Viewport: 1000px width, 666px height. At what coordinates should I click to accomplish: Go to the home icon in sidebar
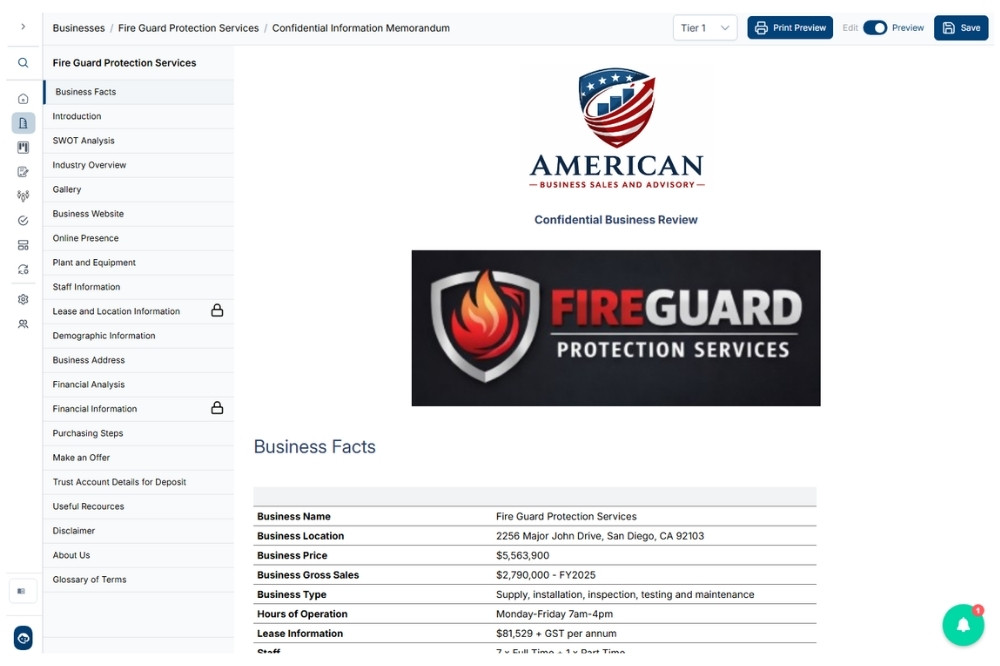point(23,98)
